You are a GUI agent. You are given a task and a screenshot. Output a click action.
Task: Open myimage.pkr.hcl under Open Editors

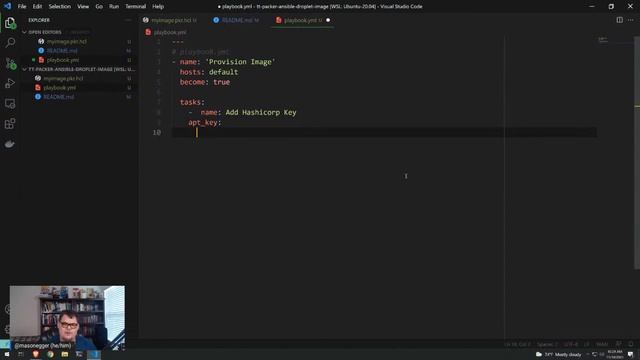[67, 41]
